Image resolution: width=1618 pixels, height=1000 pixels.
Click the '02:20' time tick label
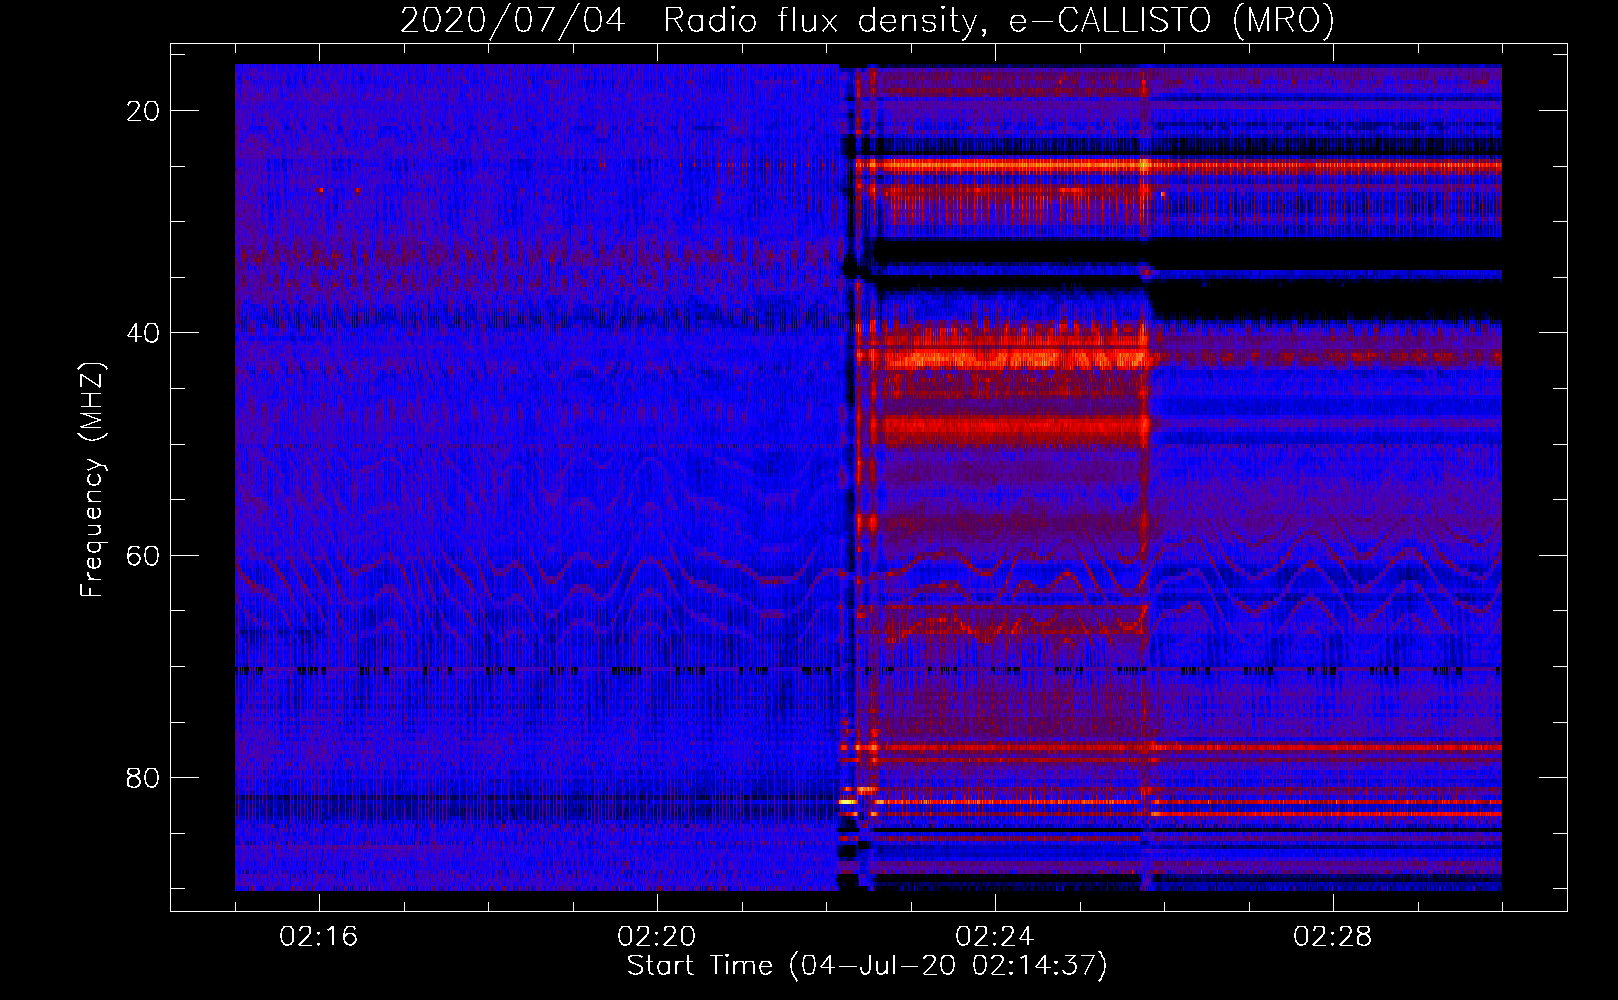click(657, 937)
